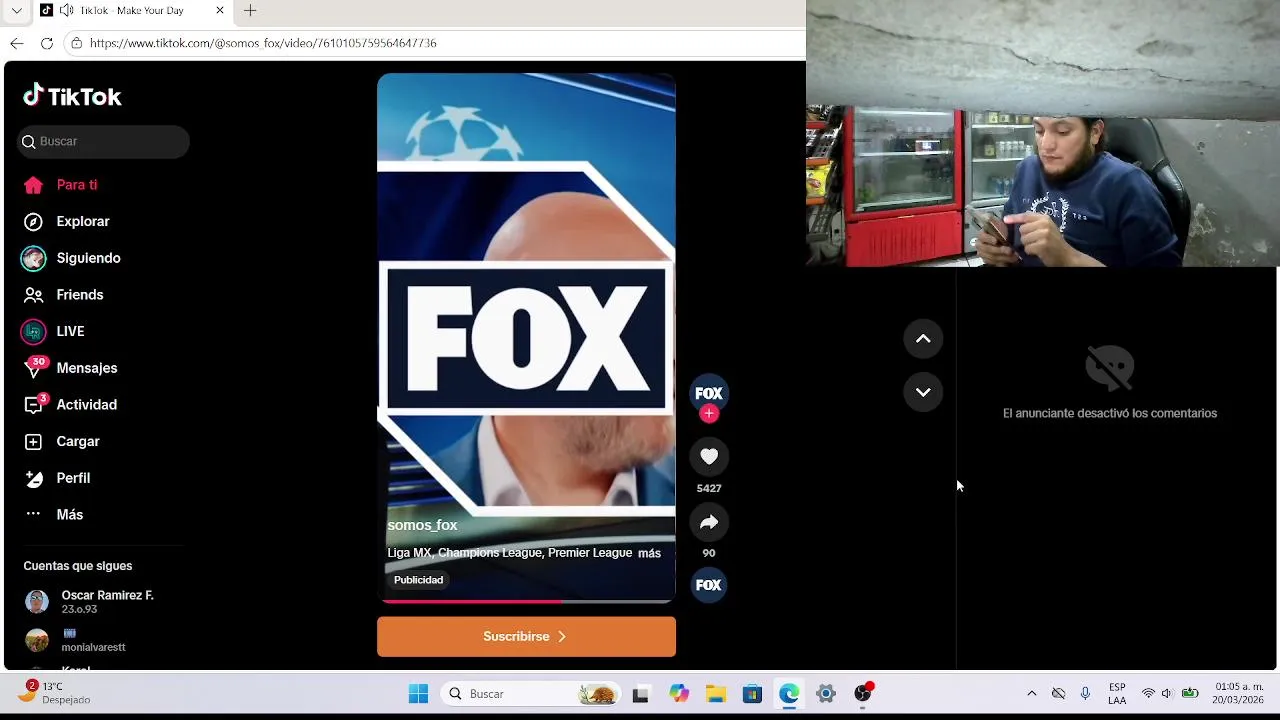1280x720 pixels.
Task: Open somos_fox username link on video
Action: 422,525
